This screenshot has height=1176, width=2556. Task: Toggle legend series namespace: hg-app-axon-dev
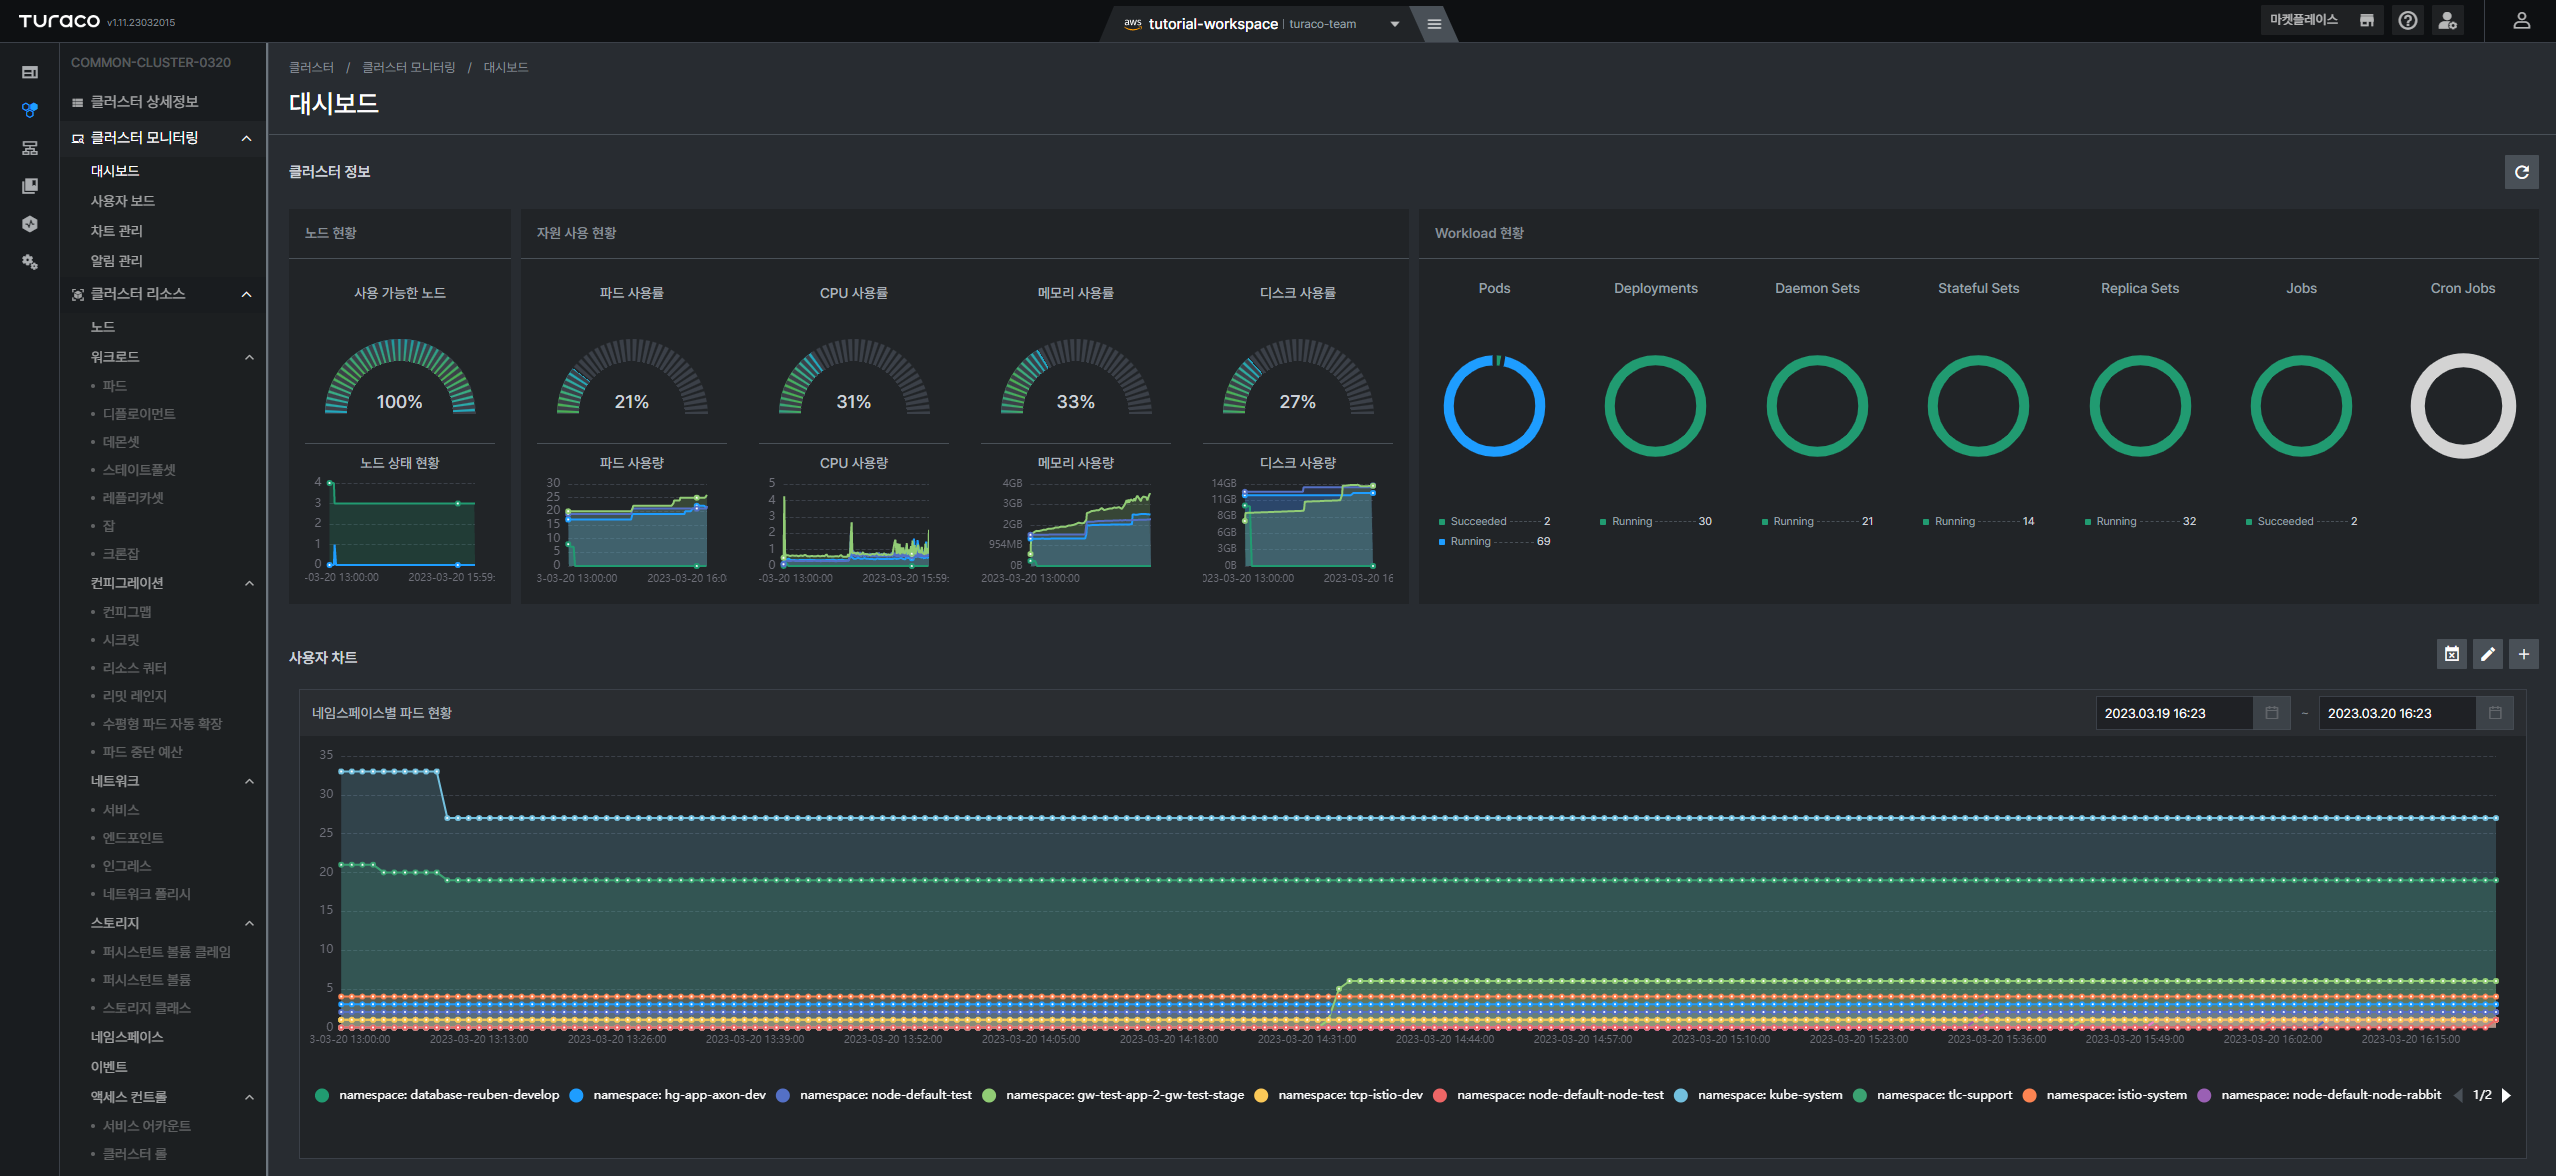pyautogui.click(x=668, y=1095)
